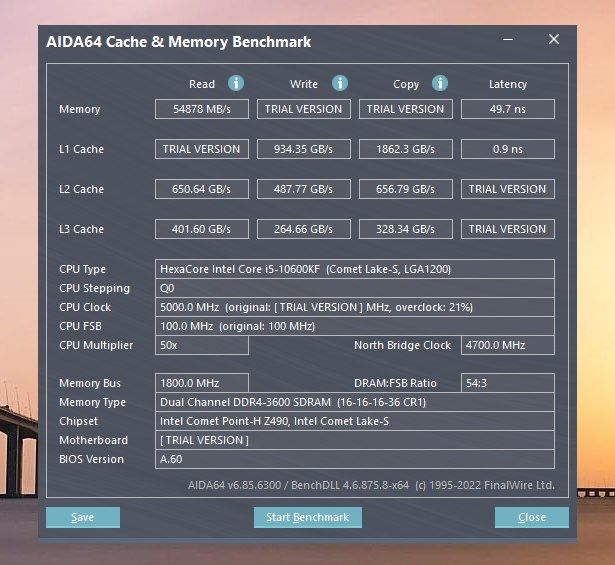615x565 pixels.
Task: Click the AIDA64 Cache & Memory Benchmark title
Action: (178, 42)
